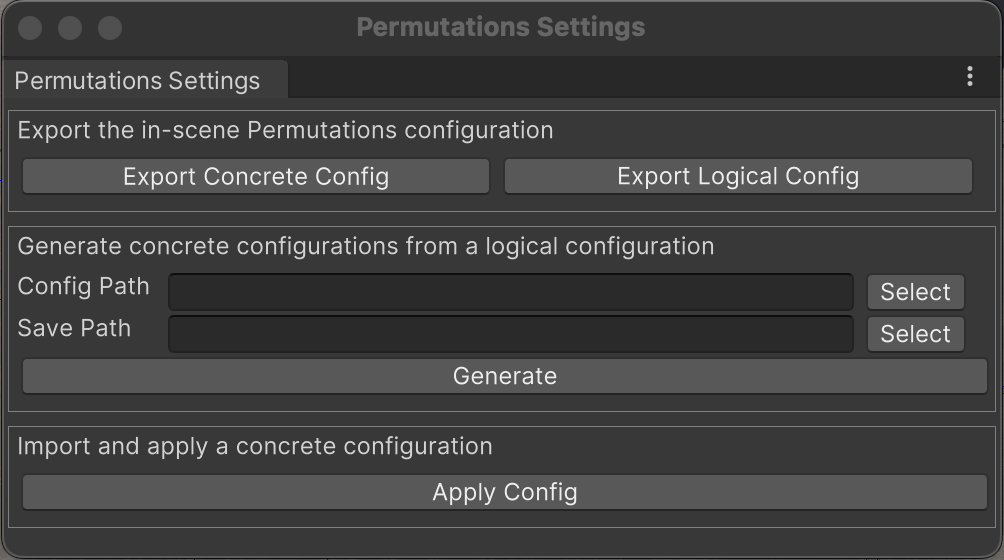Hit the Generate button
The height and width of the screenshot is (560, 1004).
tap(504, 376)
